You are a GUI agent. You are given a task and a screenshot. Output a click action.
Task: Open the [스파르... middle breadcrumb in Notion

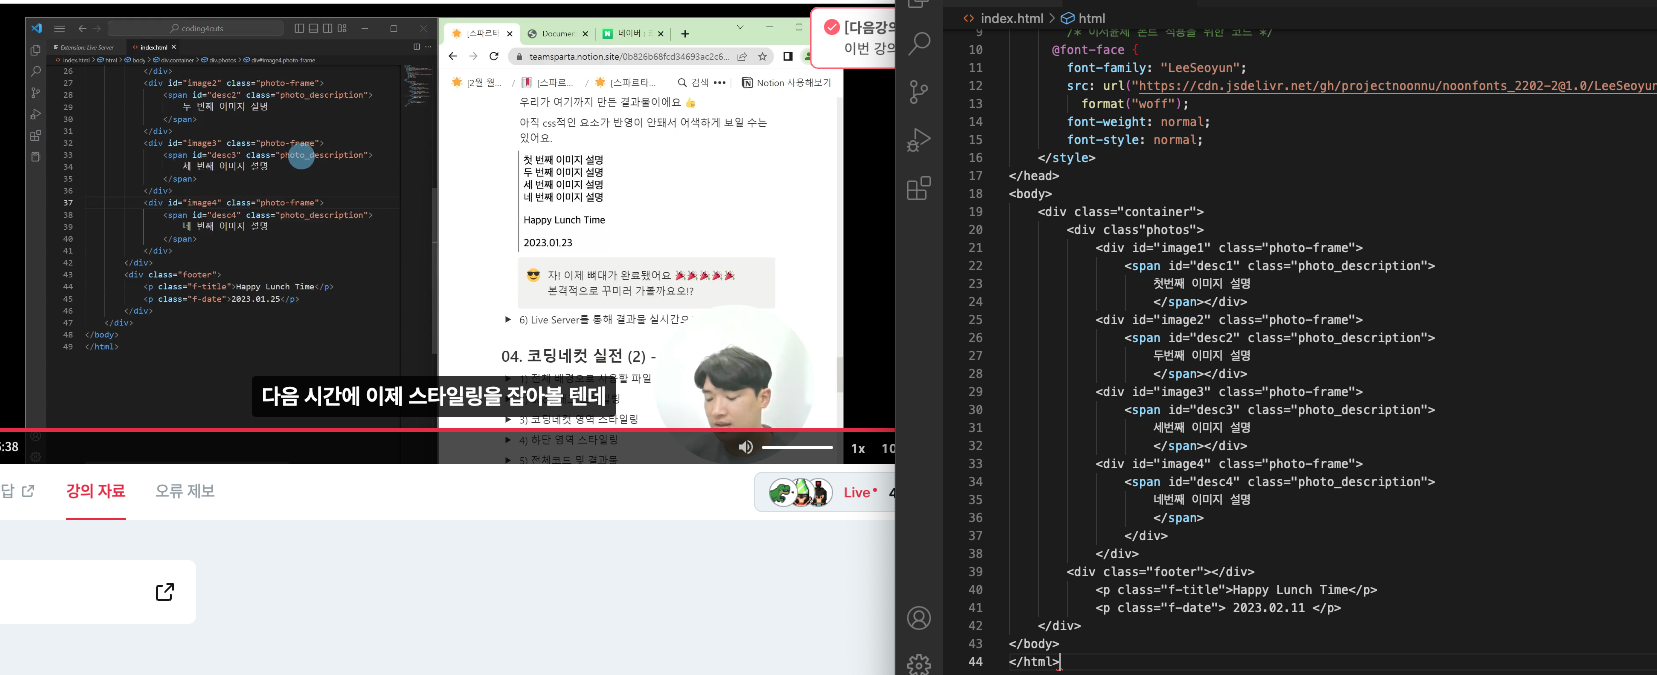(x=548, y=83)
